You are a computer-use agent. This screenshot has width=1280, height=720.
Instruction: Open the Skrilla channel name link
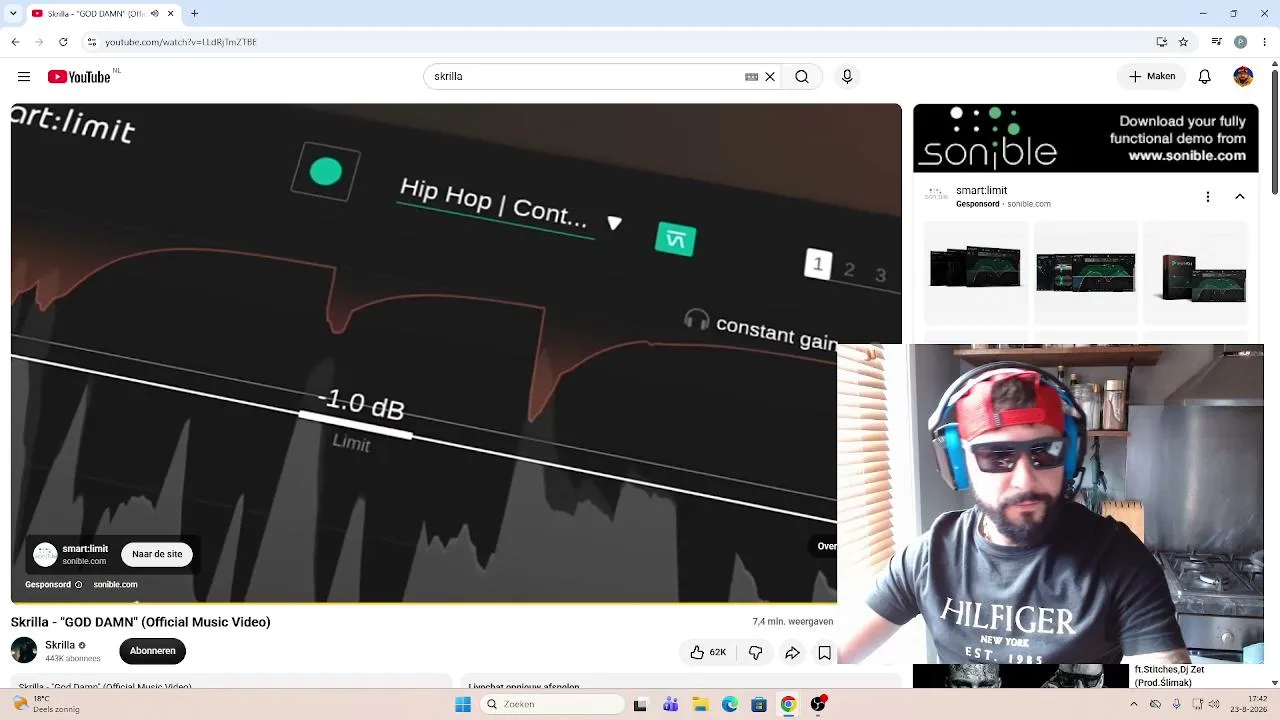(x=60, y=645)
